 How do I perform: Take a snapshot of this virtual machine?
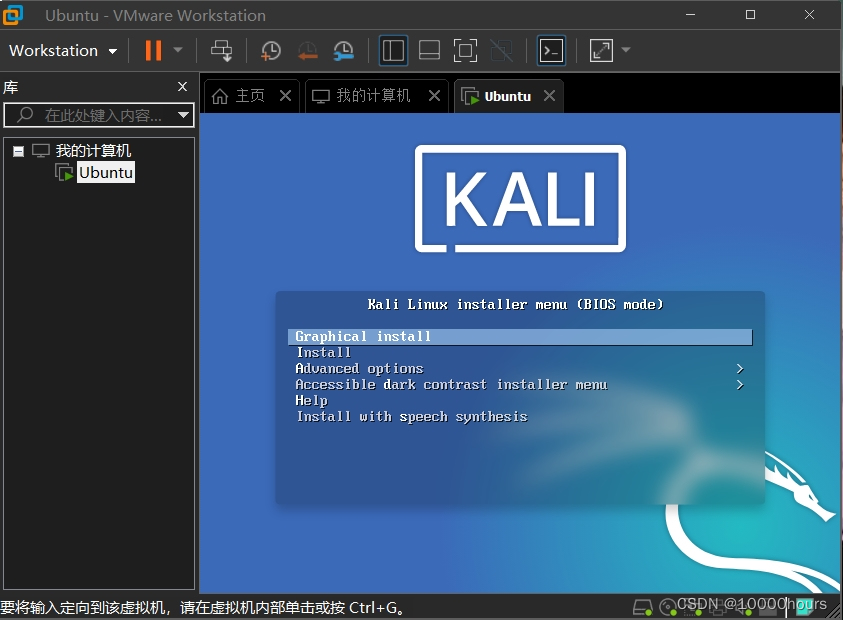point(271,51)
